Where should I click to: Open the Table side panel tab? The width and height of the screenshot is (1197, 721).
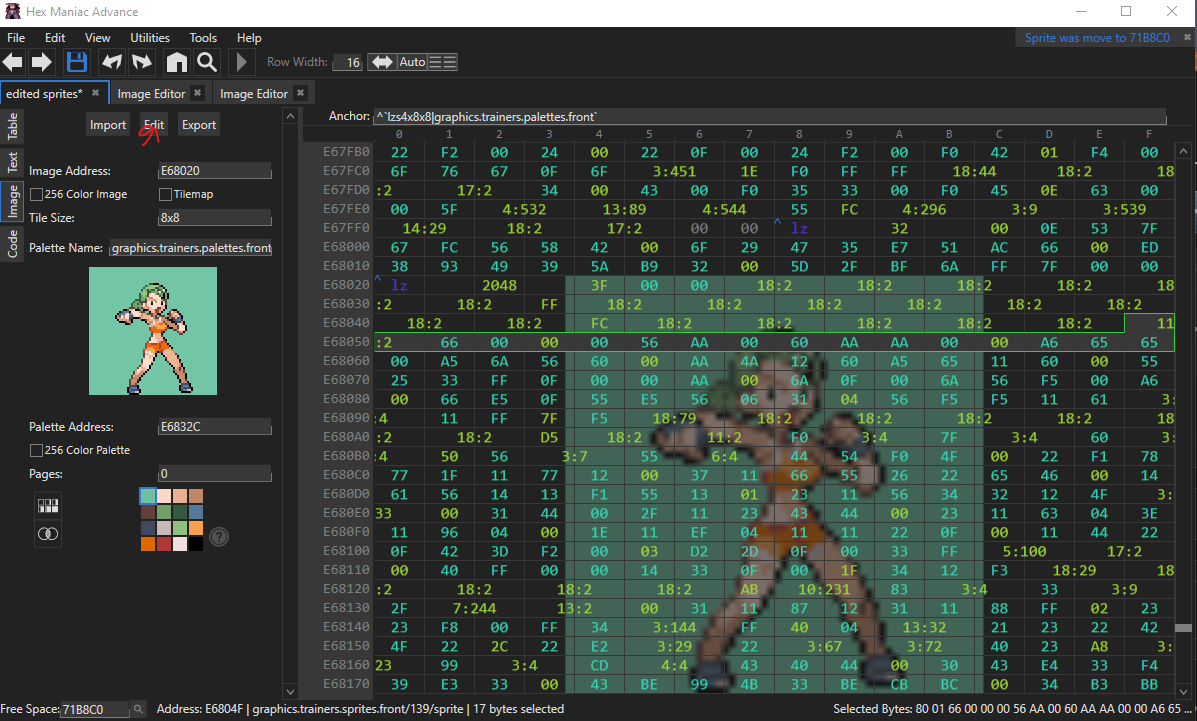coord(12,126)
